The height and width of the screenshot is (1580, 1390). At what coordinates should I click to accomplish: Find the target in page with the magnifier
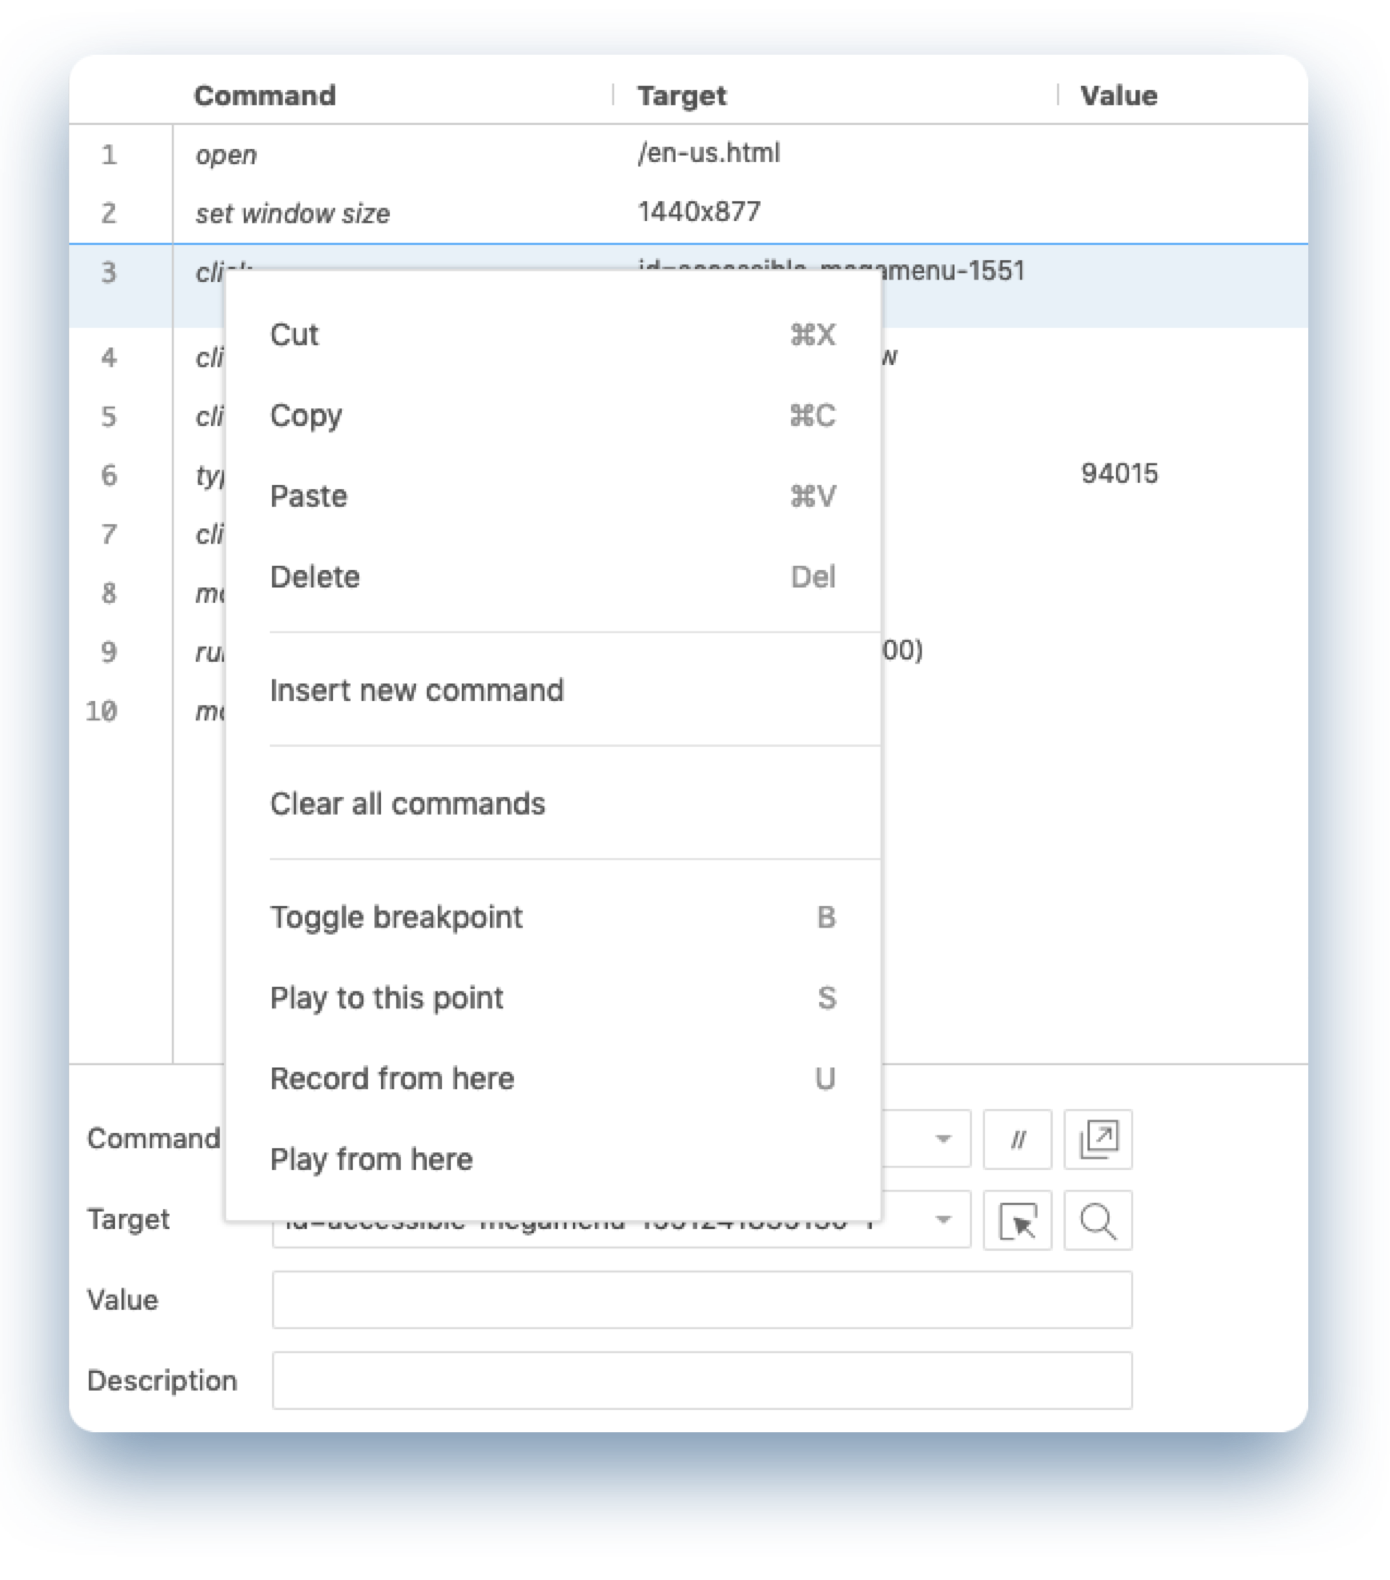pyautogui.click(x=1098, y=1220)
